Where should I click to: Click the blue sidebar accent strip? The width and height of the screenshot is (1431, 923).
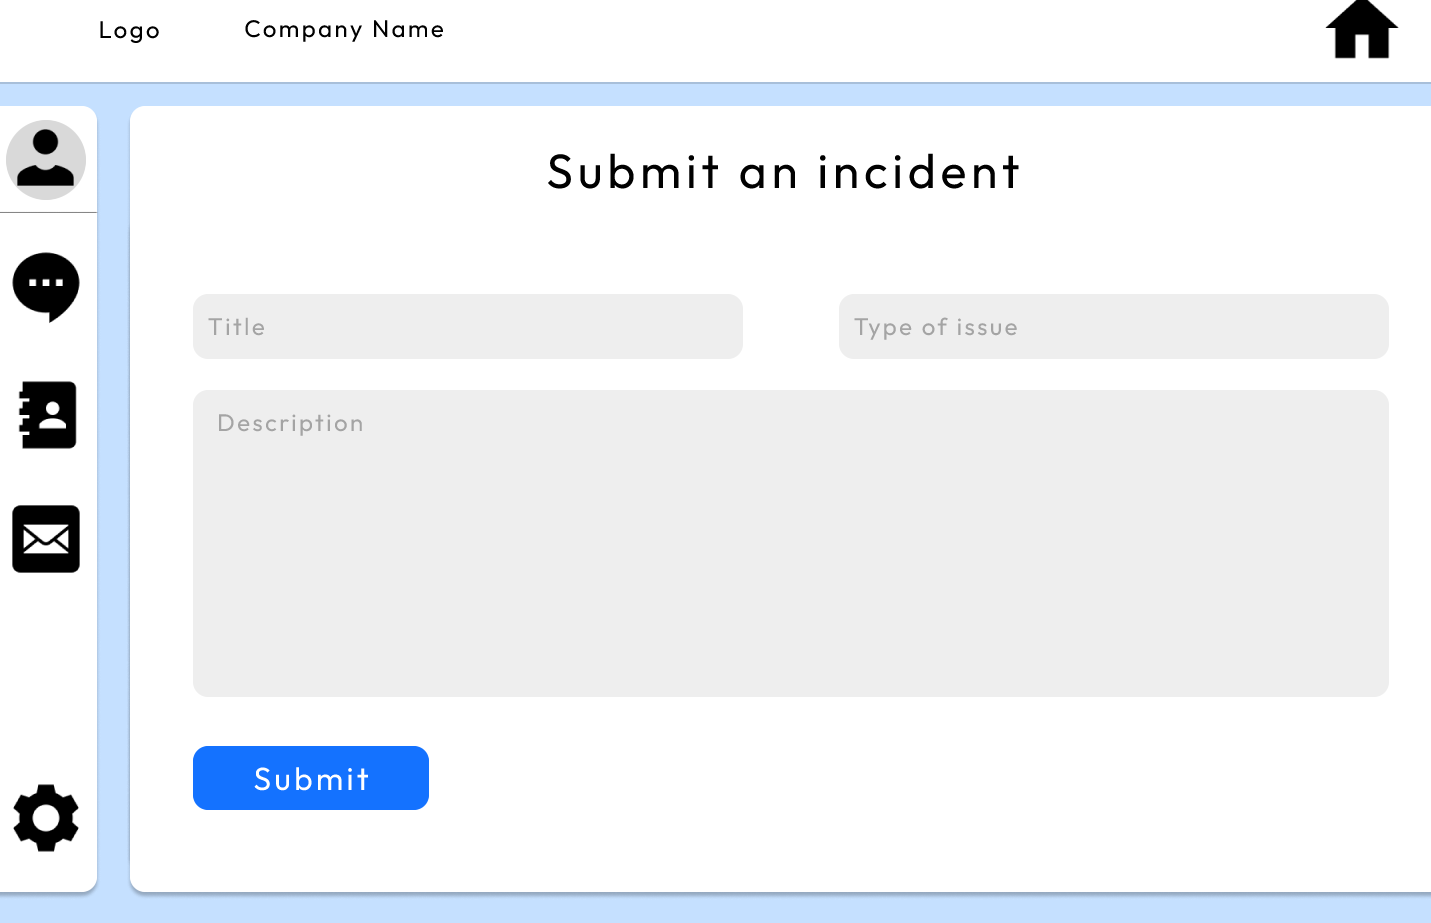point(113,500)
